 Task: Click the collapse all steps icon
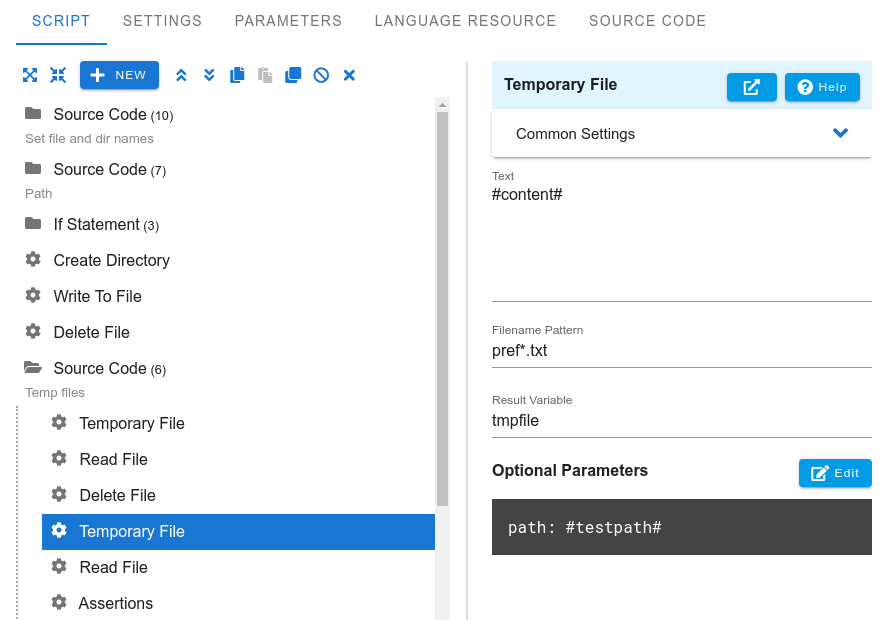click(x=58, y=75)
